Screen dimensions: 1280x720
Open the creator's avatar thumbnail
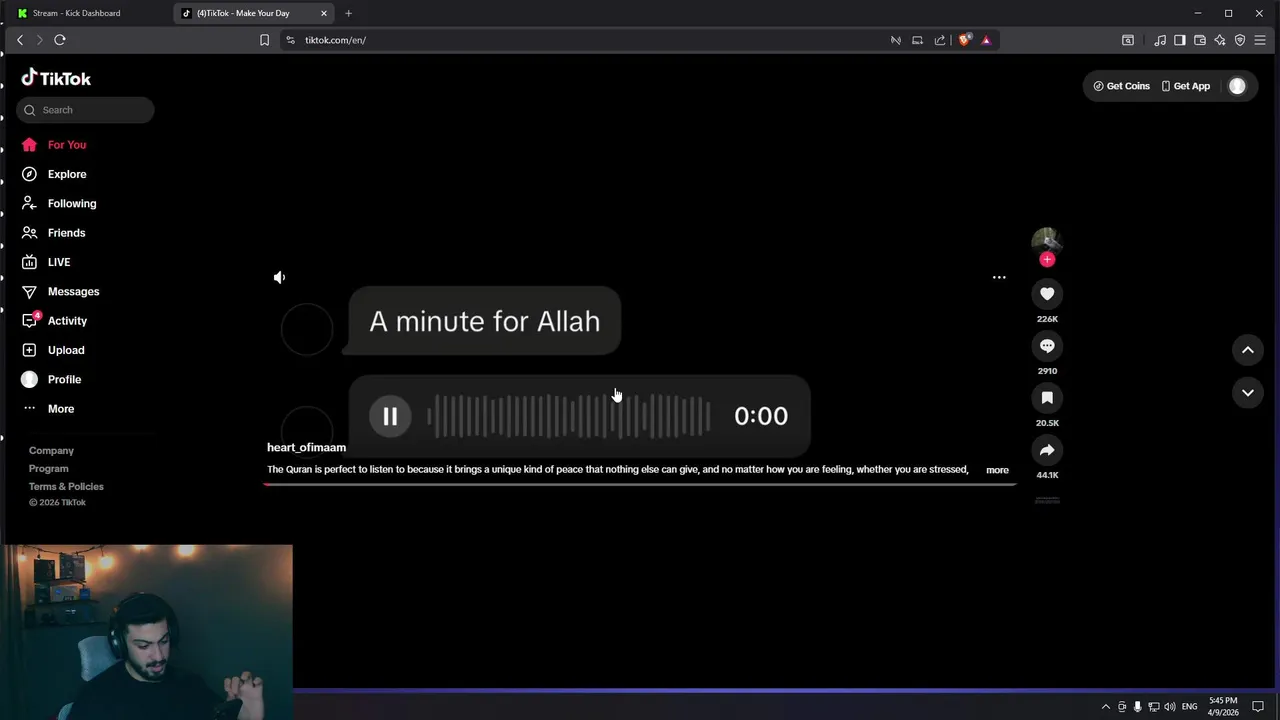[x=1047, y=241]
